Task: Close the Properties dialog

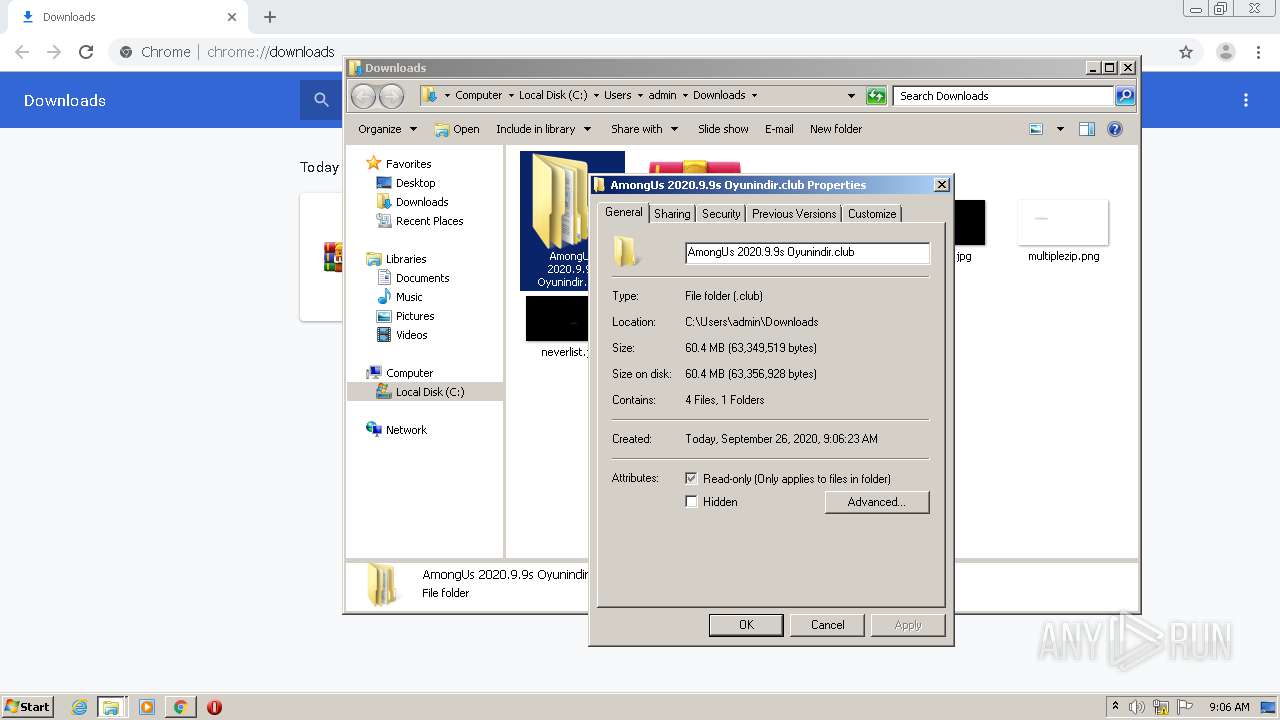Action: pyautogui.click(x=941, y=185)
